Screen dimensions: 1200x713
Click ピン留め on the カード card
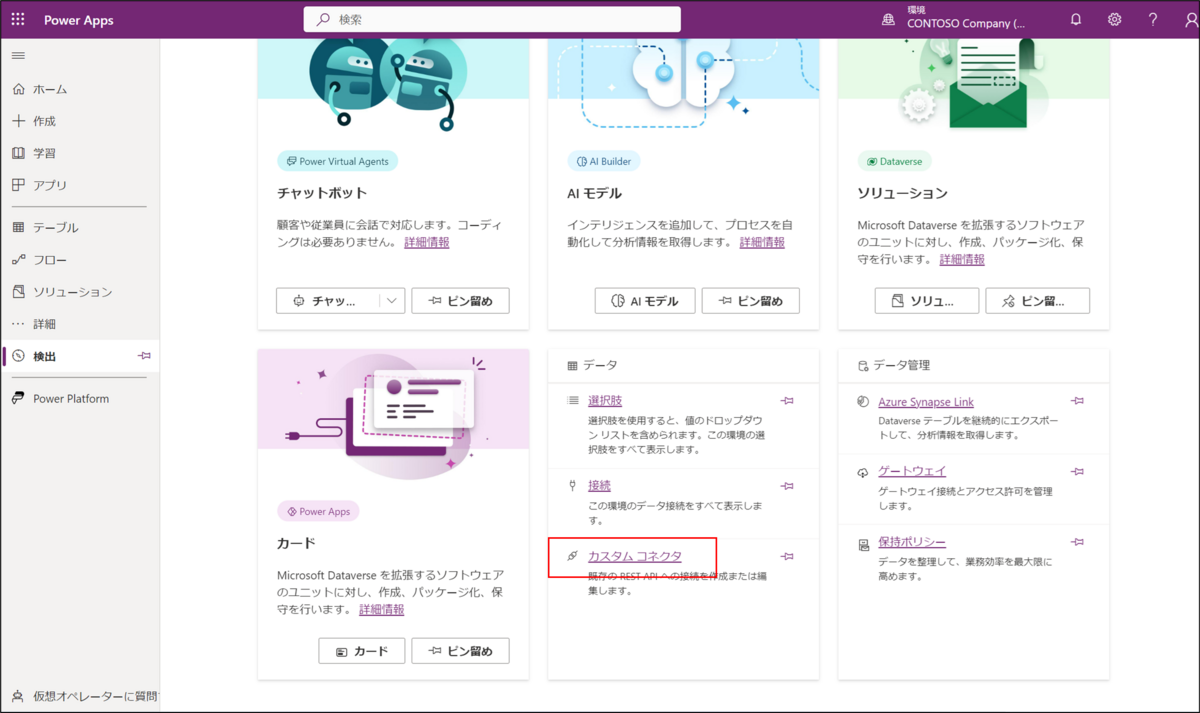pos(460,651)
